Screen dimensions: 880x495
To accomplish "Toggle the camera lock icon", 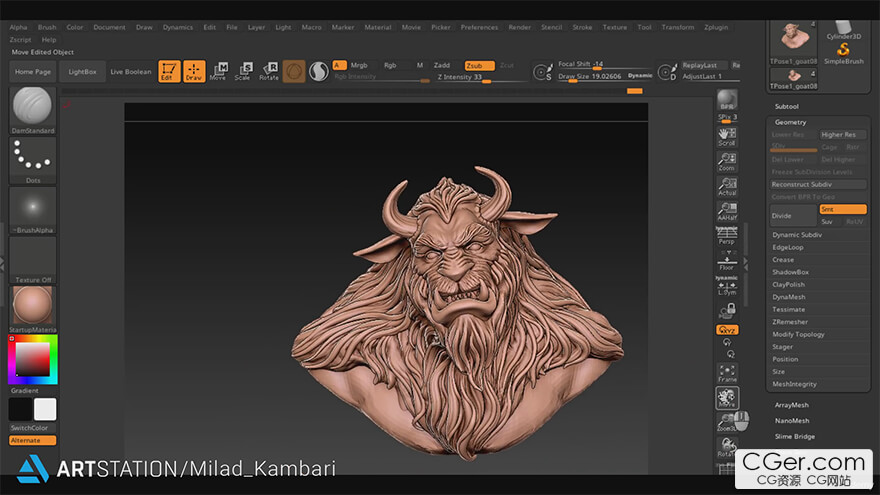I will coord(727,310).
